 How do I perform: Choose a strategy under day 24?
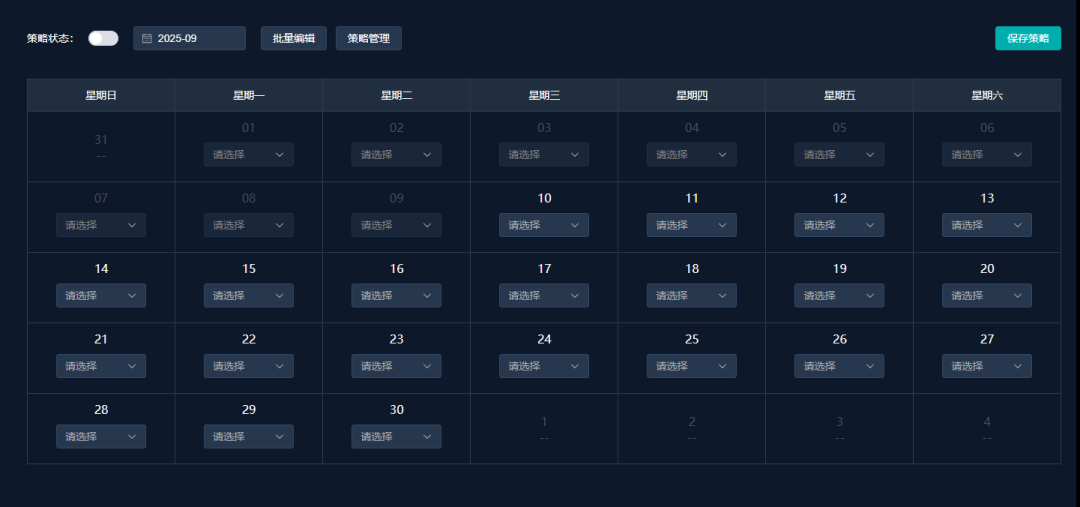click(544, 366)
